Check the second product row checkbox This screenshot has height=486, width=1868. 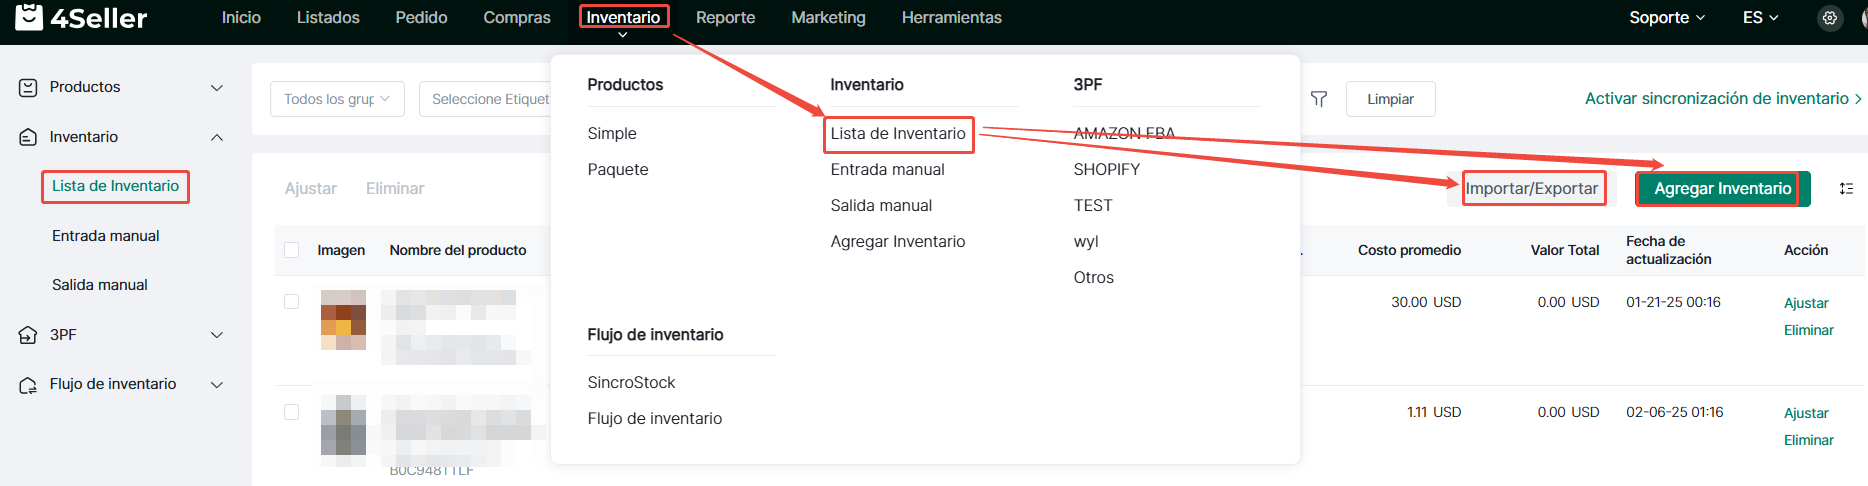tap(292, 412)
